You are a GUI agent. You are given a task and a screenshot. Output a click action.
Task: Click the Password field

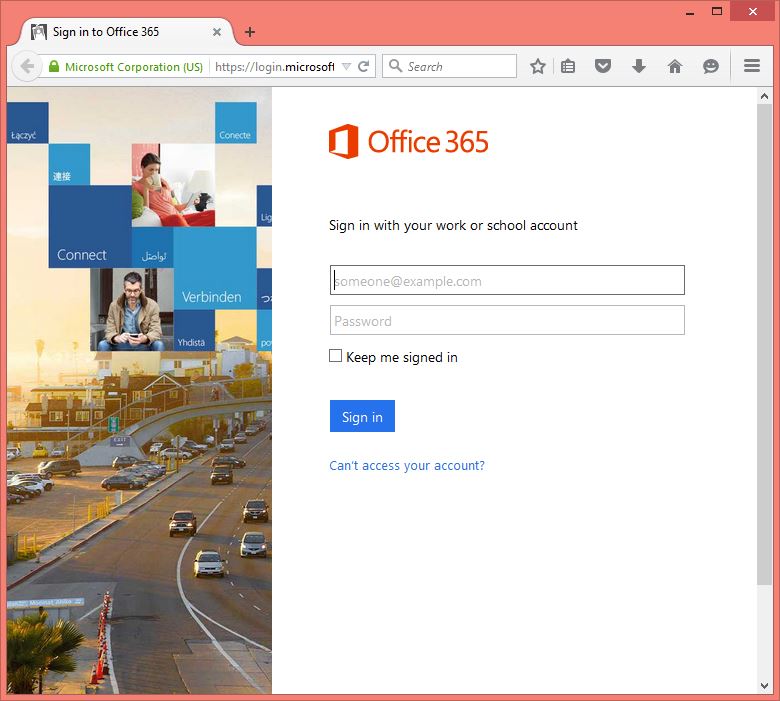pyautogui.click(x=507, y=320)
